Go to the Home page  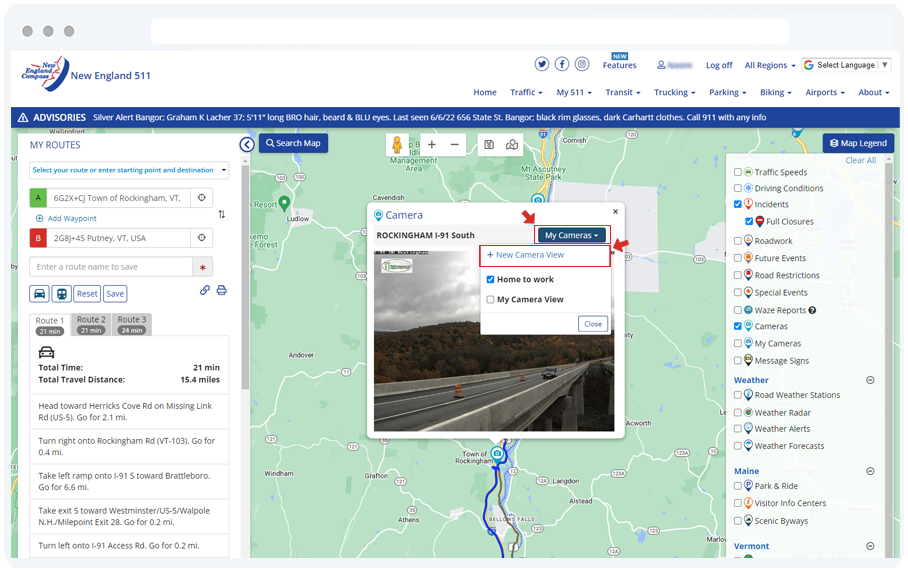tap(485, 92)
